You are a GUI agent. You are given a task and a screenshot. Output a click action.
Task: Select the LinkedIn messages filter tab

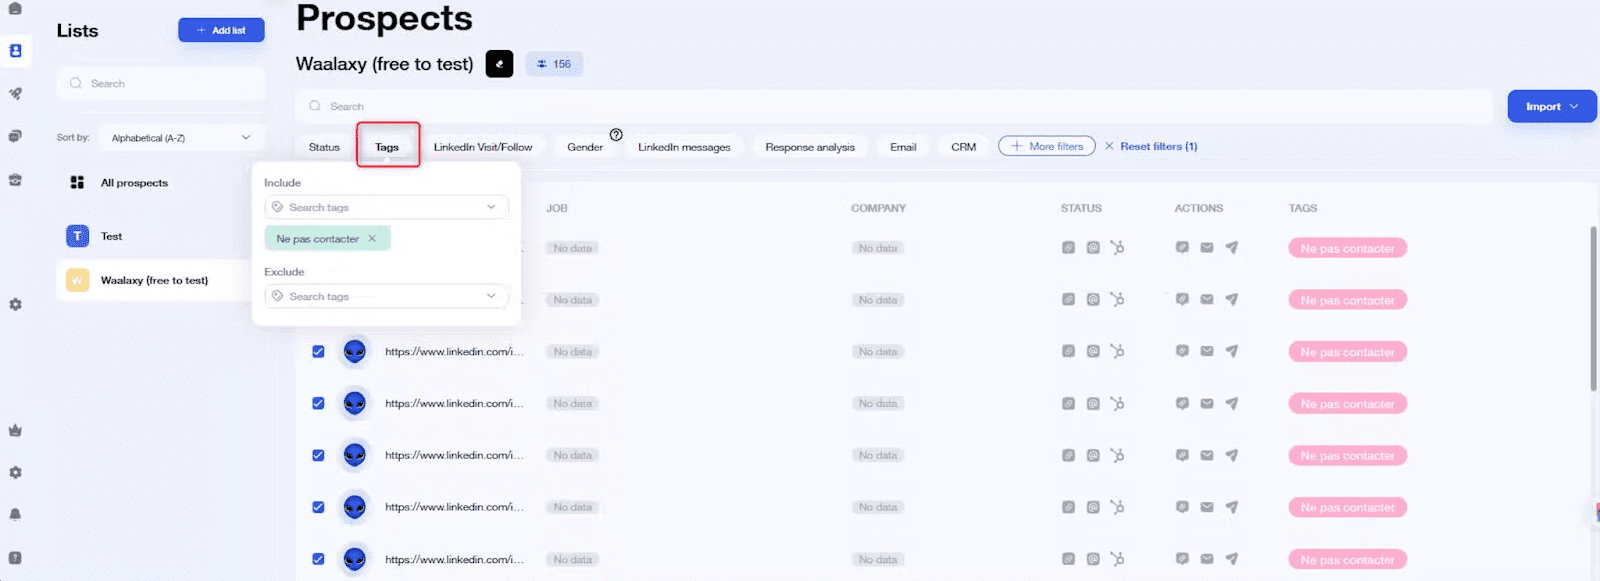click(x=684, y=147)
